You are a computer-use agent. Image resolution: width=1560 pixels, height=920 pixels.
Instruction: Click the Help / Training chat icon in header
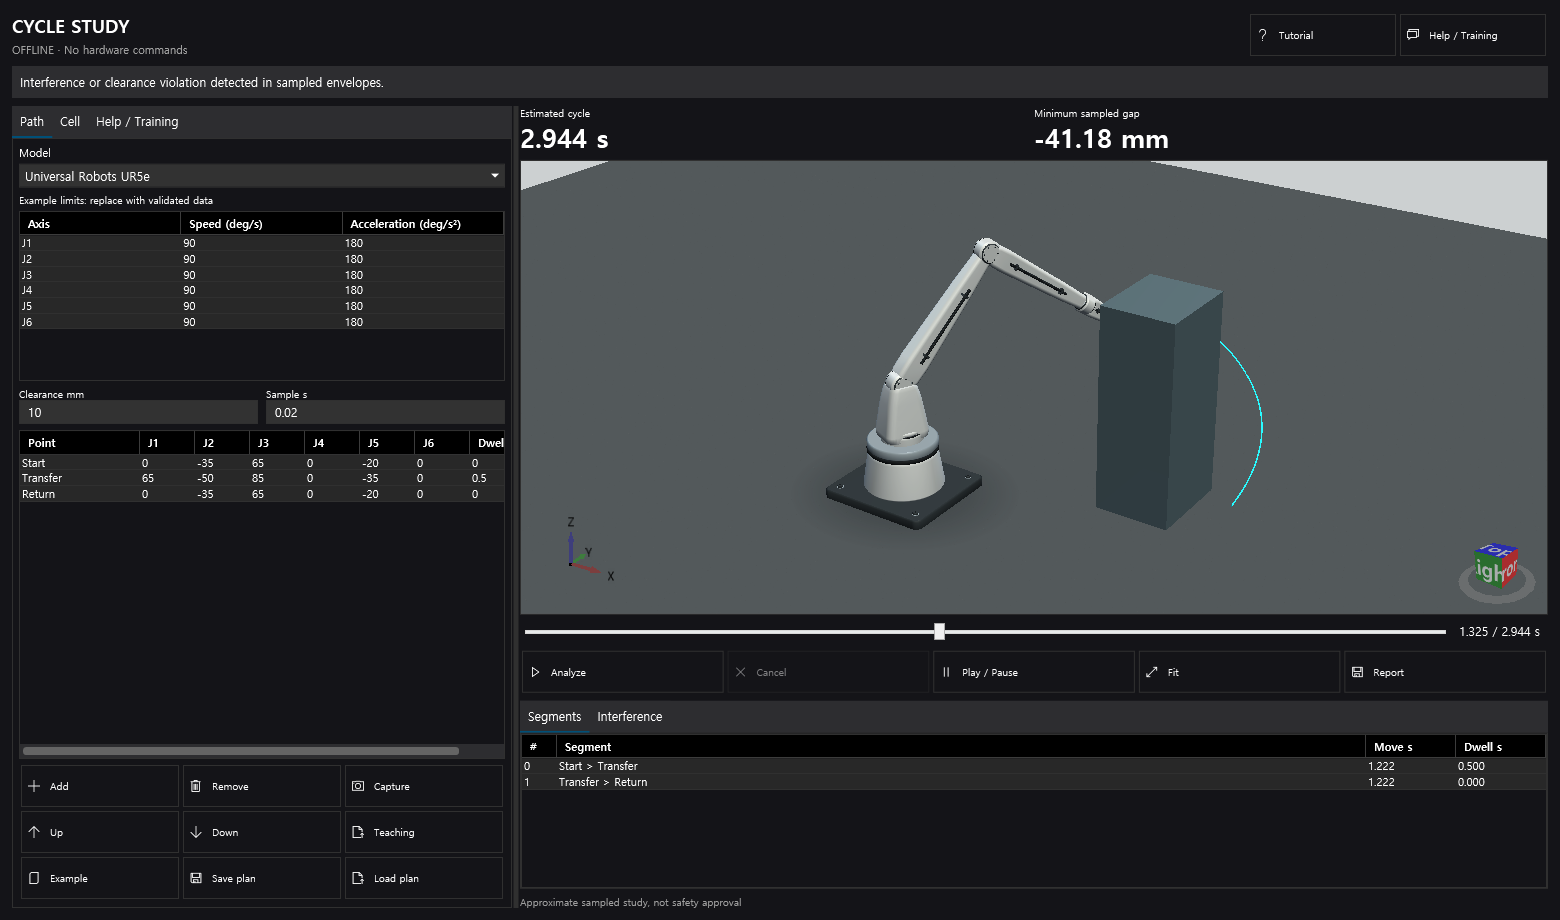pos(1413,35)
